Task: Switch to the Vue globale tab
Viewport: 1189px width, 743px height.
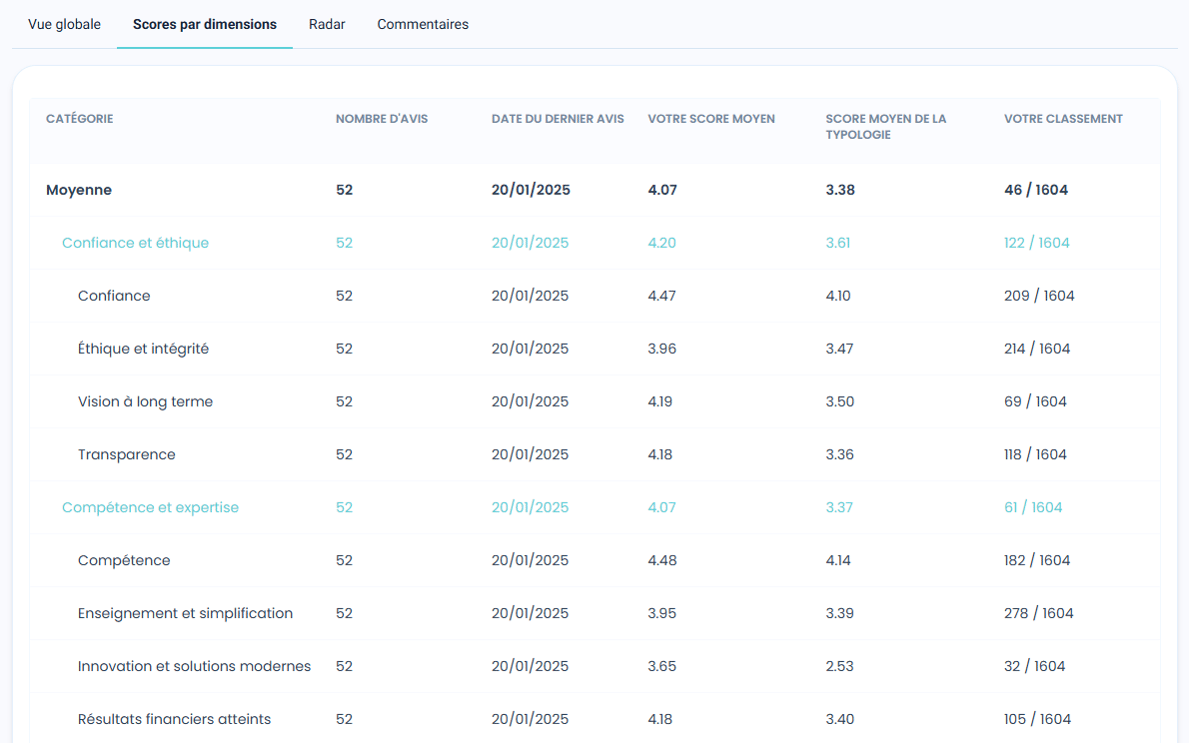Action: click(64, 24)
